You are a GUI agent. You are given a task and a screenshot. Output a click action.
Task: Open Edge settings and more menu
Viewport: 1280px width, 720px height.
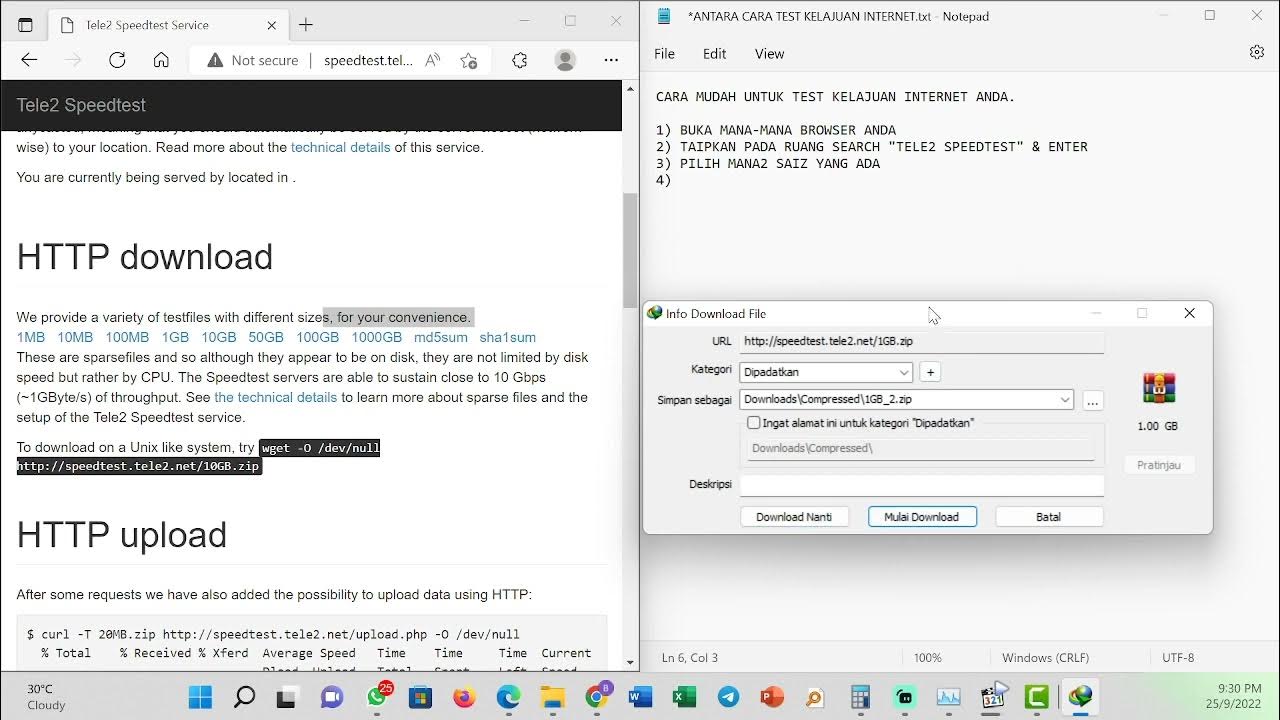[611, 60]
